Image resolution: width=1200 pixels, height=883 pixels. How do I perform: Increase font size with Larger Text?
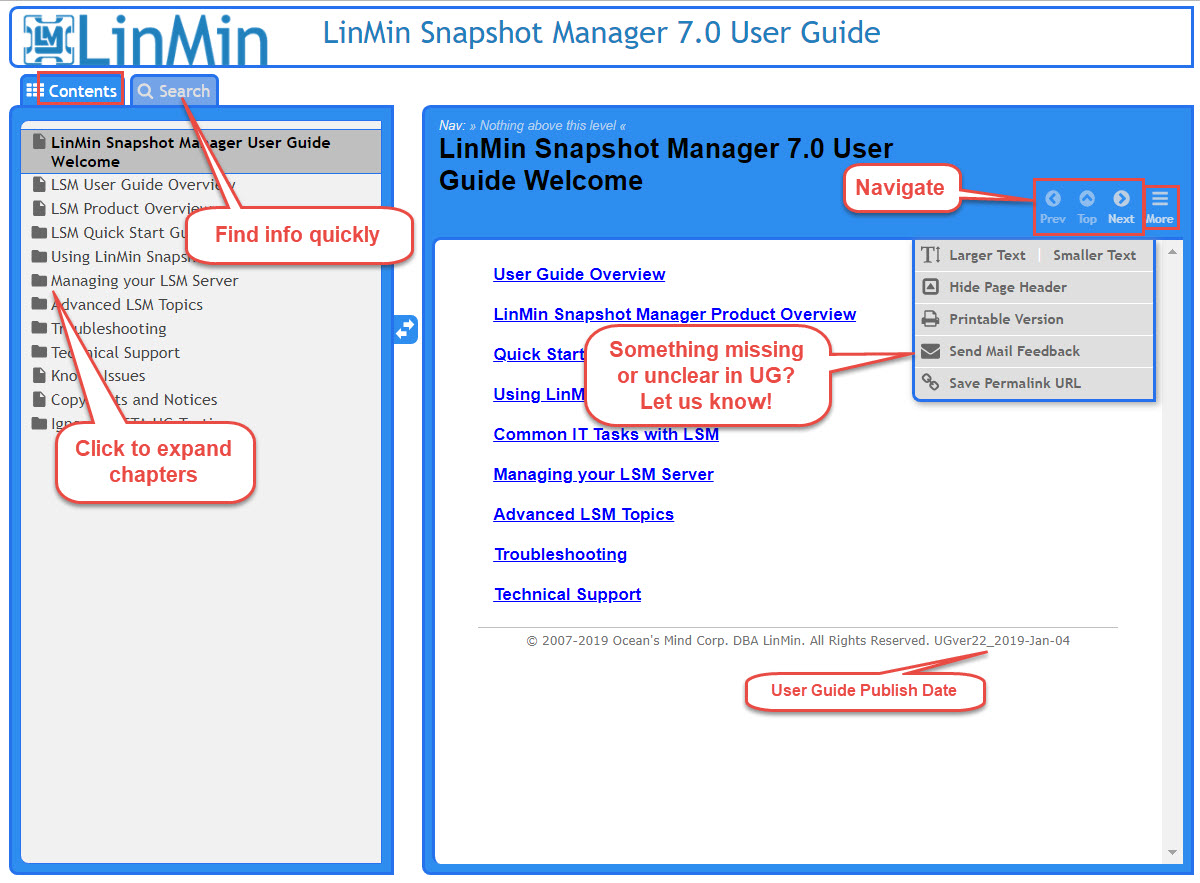[x=986, y=255]
